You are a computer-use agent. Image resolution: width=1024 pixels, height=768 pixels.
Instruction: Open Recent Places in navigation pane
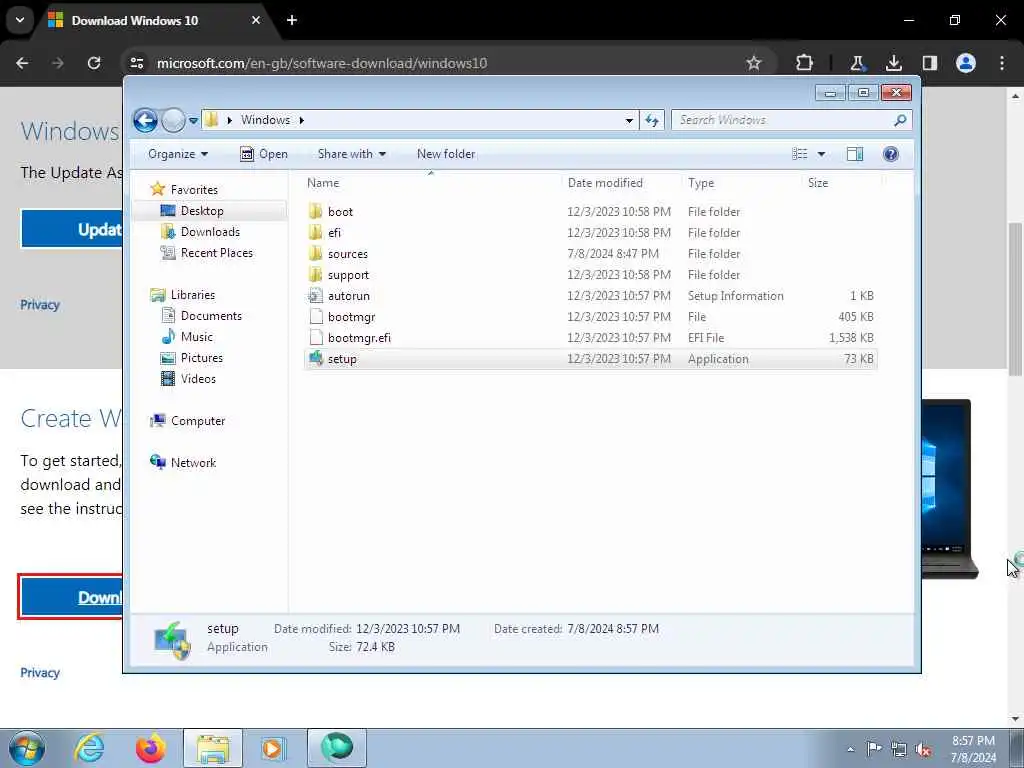pos(216,253)
